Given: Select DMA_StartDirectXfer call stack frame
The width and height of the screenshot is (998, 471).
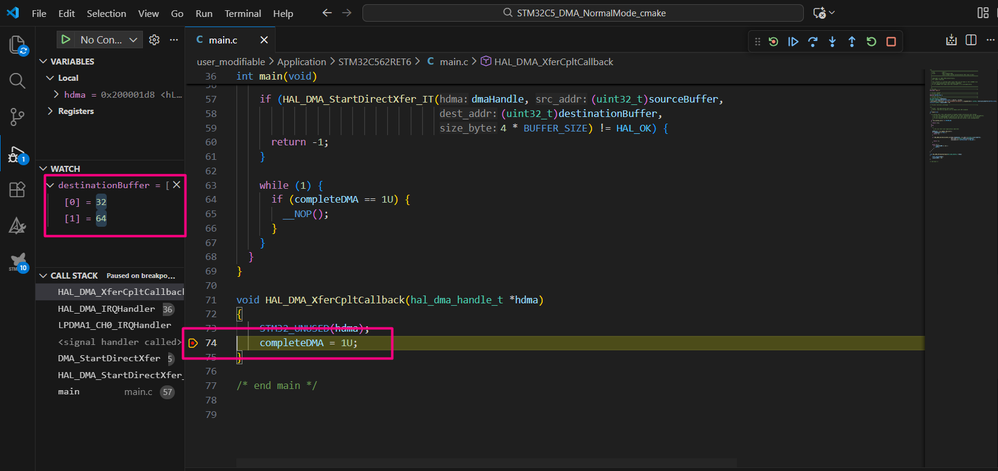Looking at the screenshot, I should tap(110, 358).
